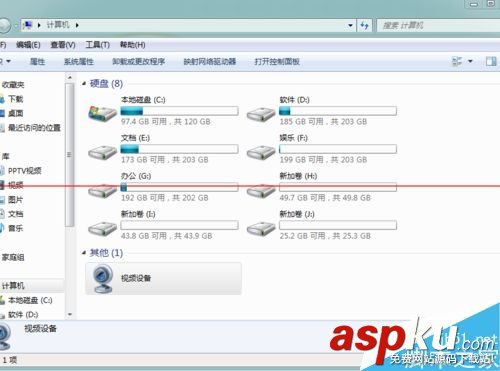The image size is (500, 371).
Task: Open the view options dropdown arrow
Action: coord(470,61)
